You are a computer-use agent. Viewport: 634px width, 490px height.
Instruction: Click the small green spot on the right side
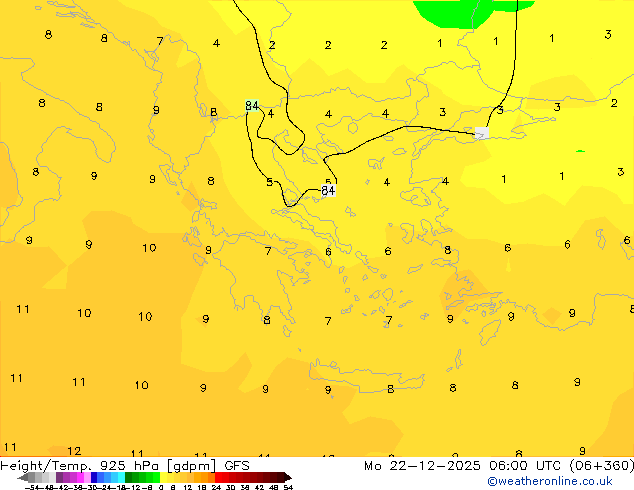coord(580,151)
